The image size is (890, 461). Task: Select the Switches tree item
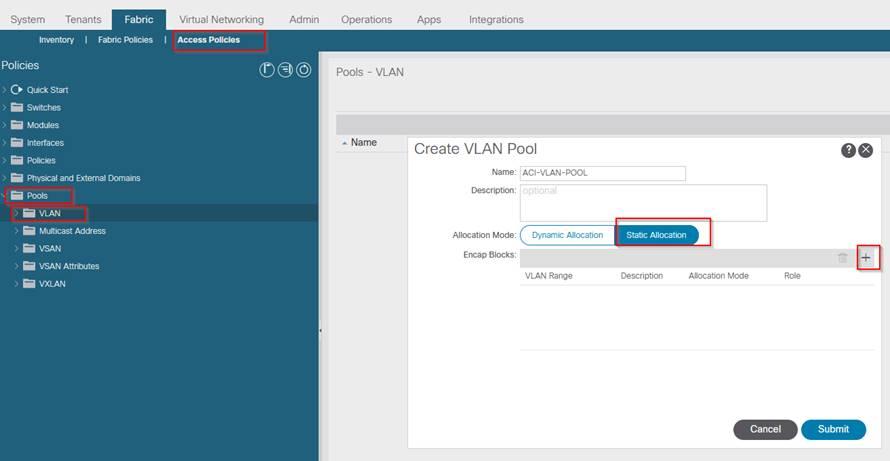(x=44, y=107)
